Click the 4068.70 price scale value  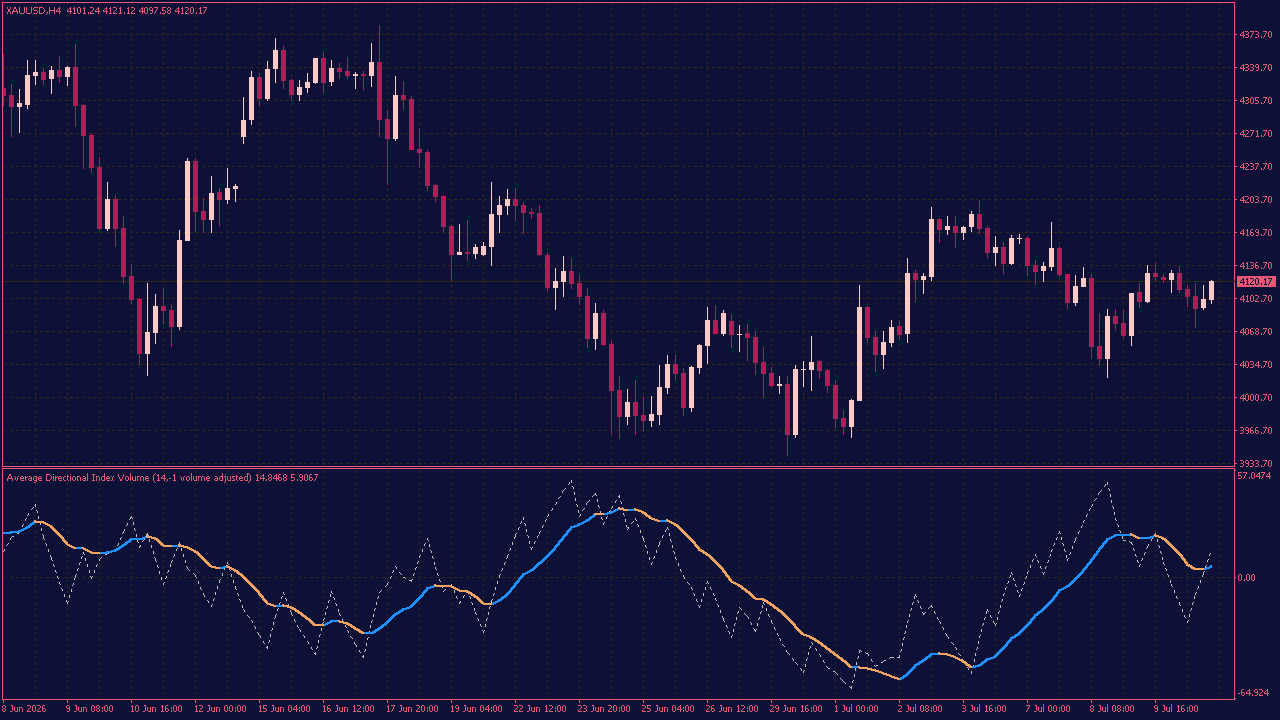click(1254, 332)
